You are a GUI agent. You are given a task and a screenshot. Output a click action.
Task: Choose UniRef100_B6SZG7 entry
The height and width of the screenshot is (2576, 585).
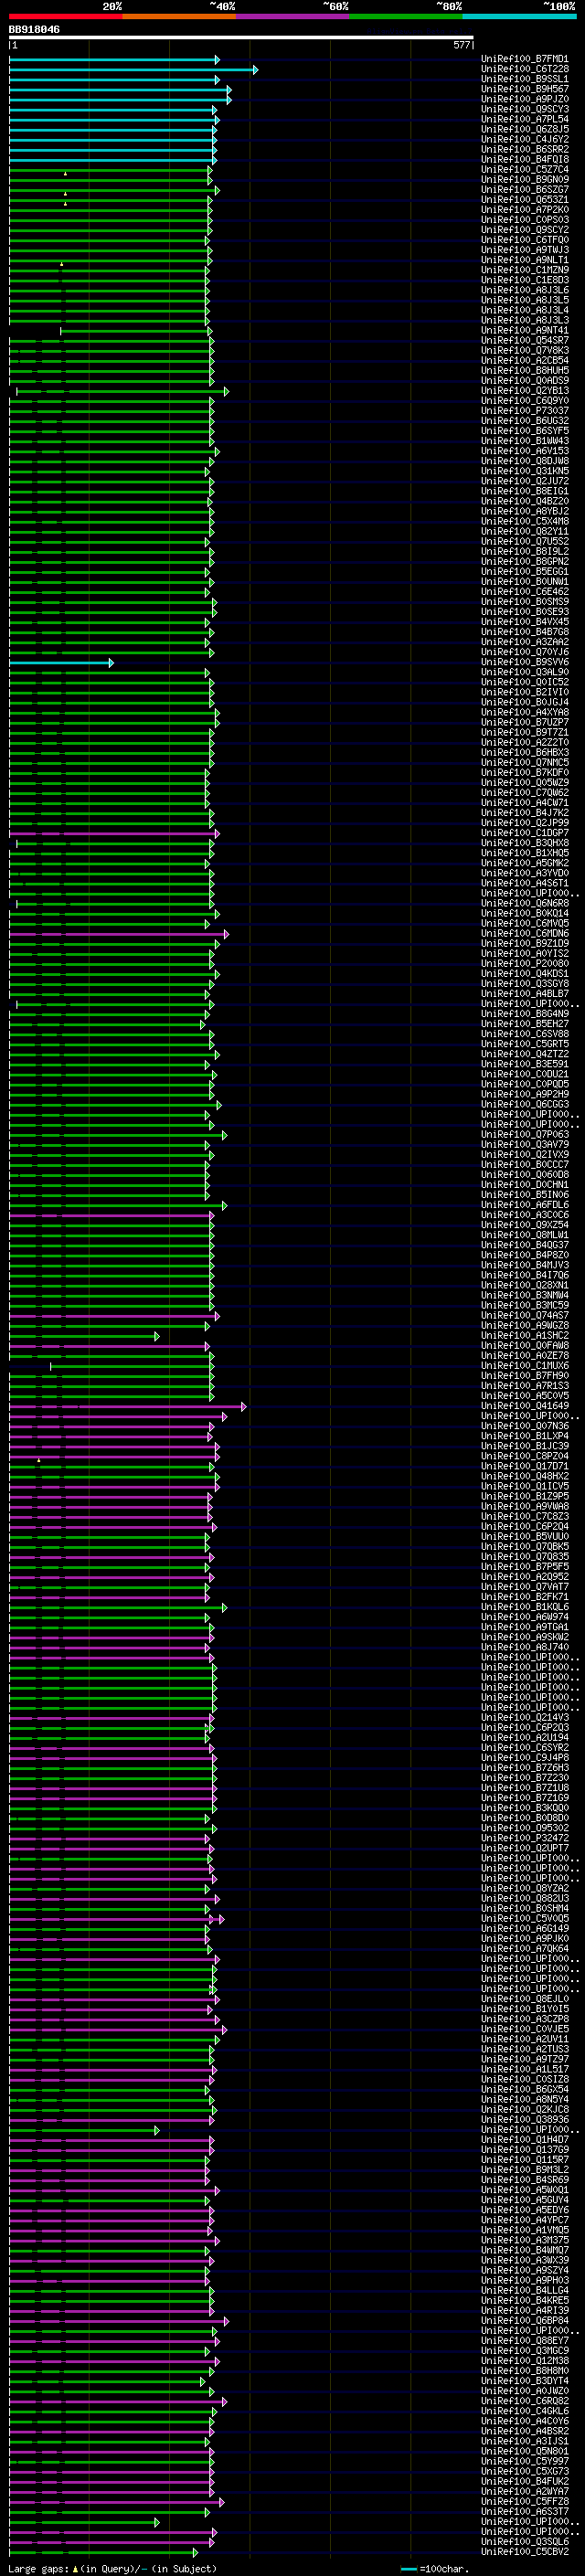pos(525,190)
